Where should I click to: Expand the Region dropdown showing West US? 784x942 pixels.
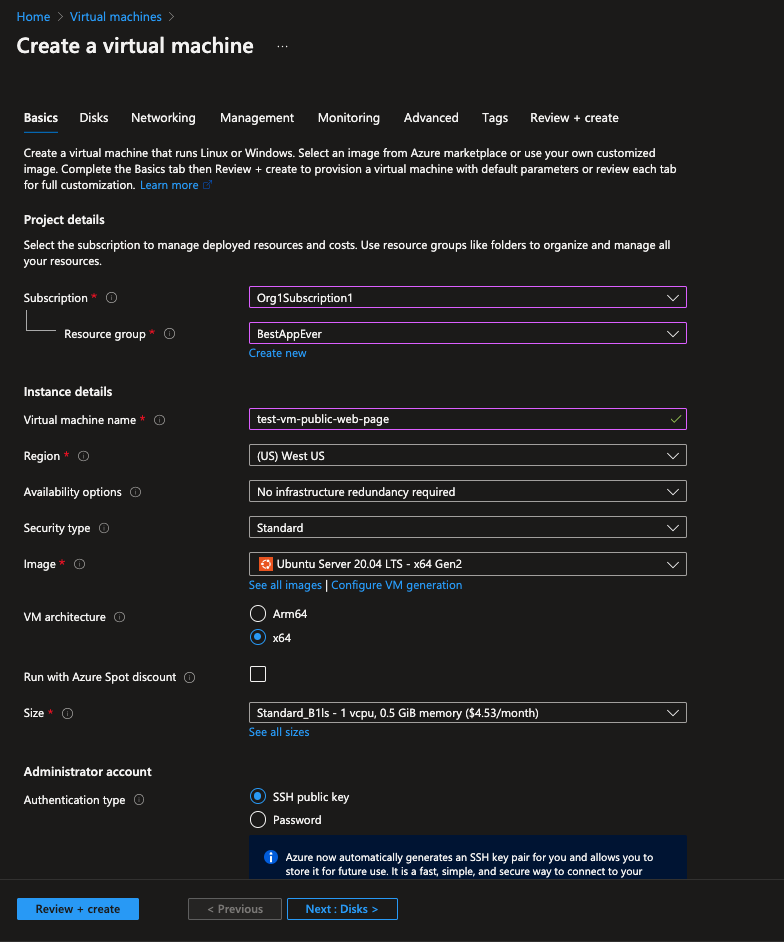[x=467, y=455]
